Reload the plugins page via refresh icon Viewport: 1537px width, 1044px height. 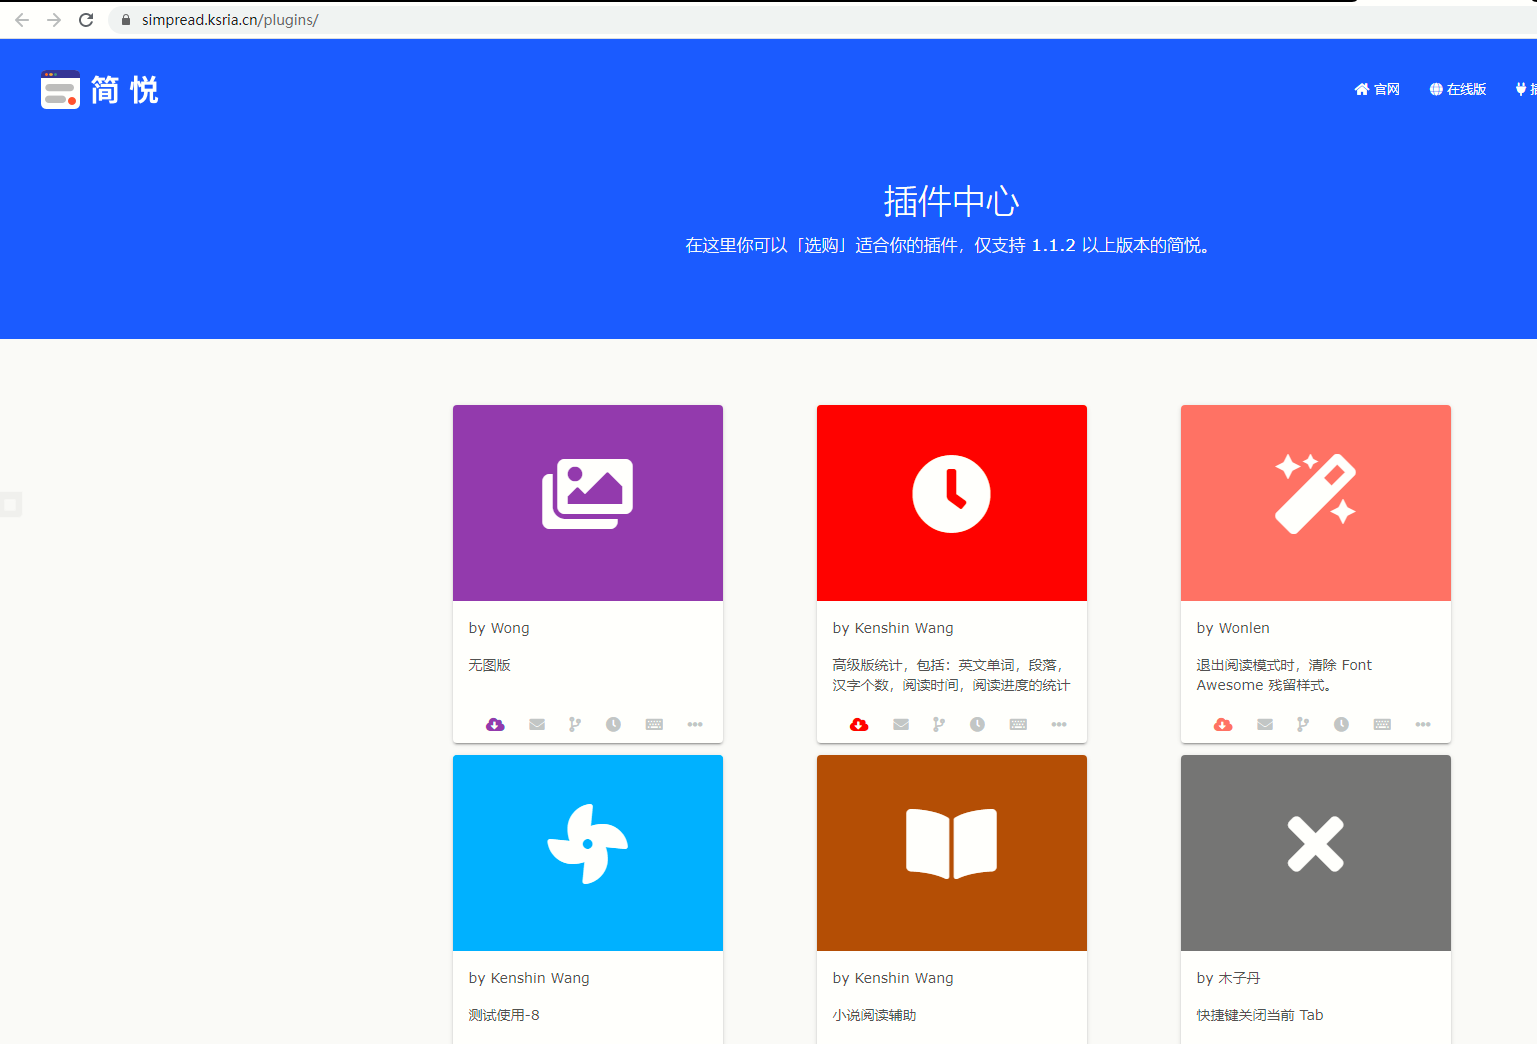[x=85, y=19]
